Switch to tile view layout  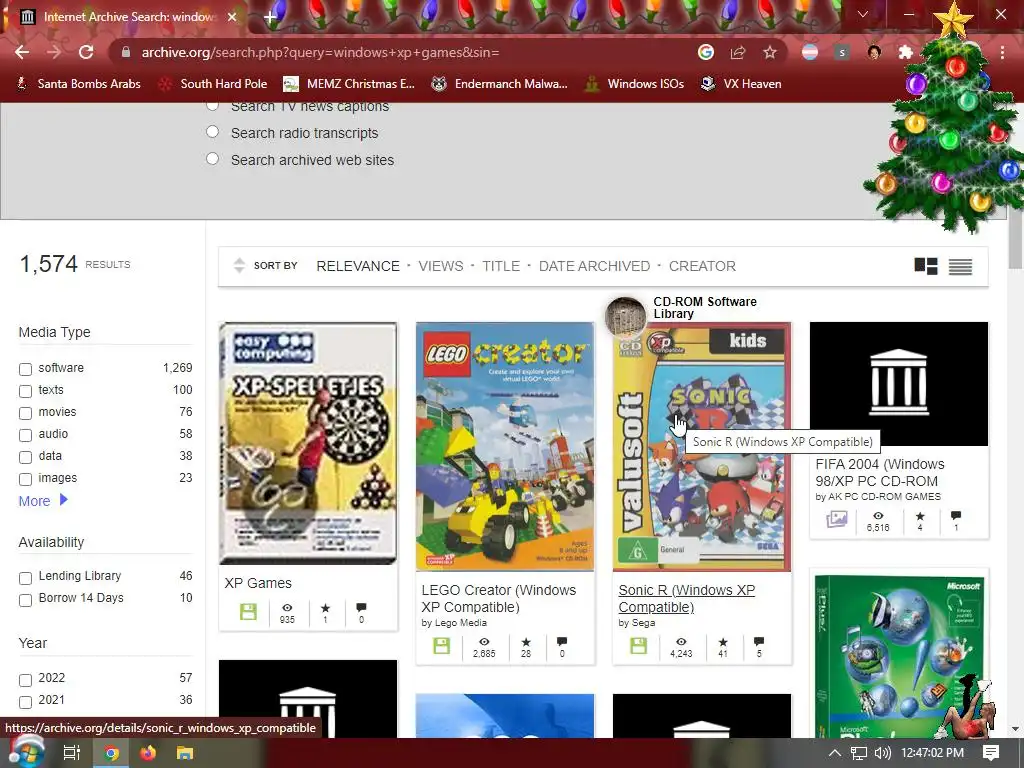click(925, 266)
